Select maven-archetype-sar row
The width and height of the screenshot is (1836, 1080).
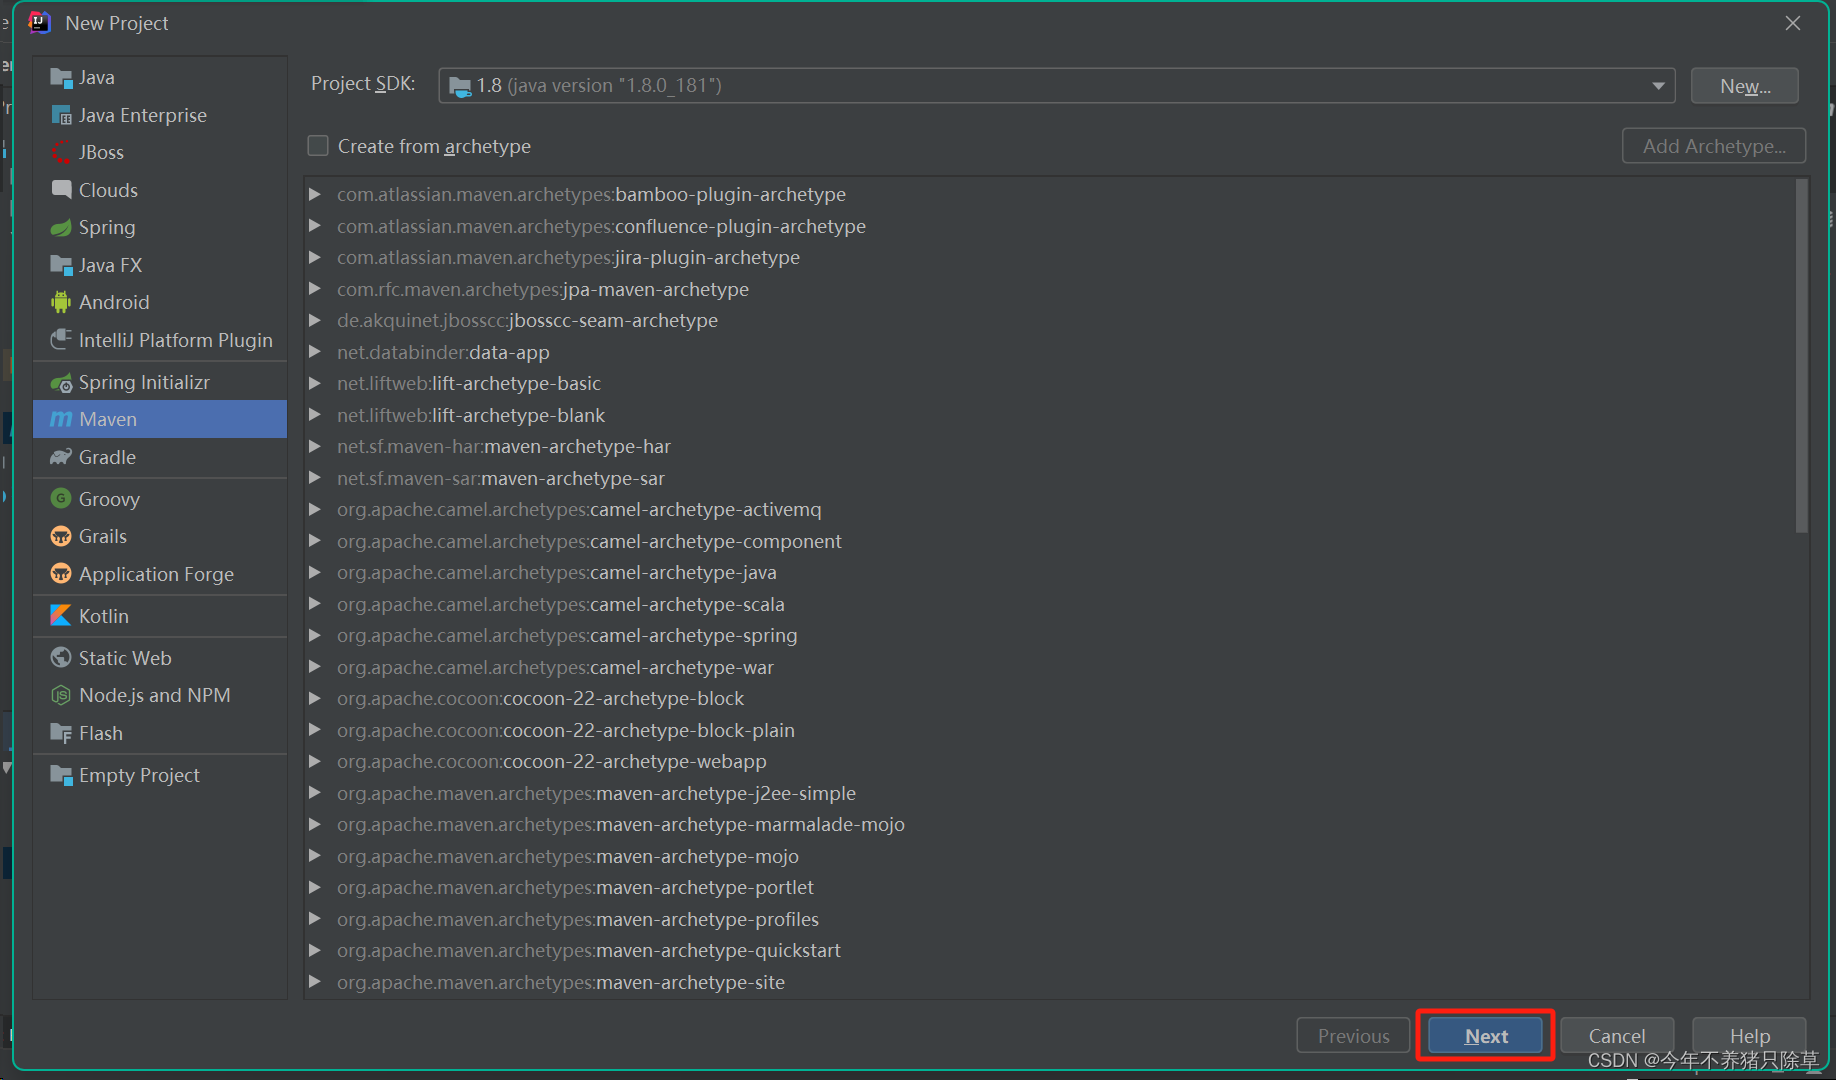point(1050,478)
